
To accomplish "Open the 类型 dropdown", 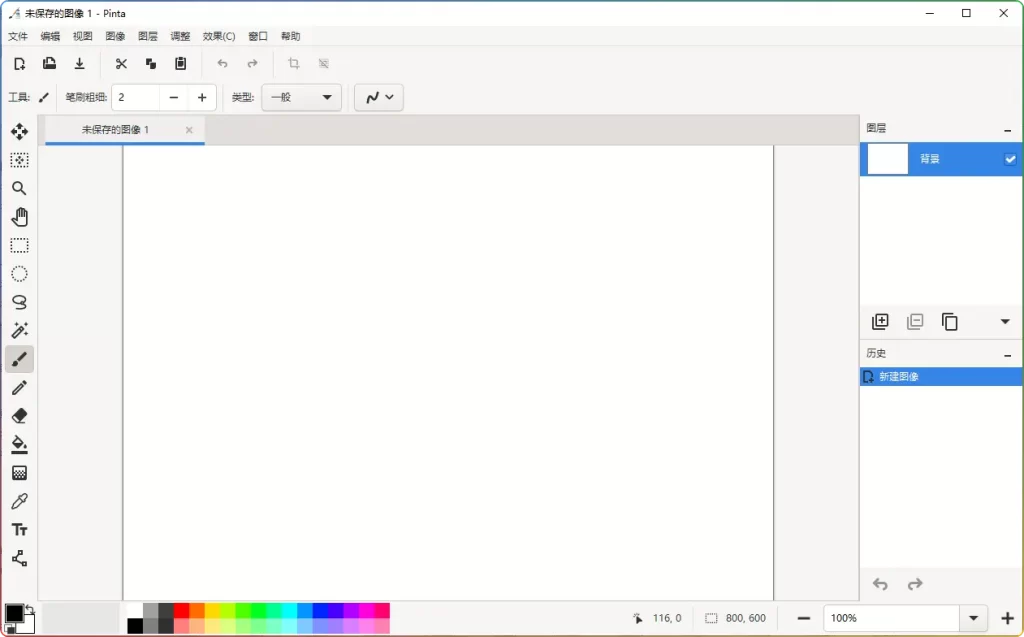I will [301, 97].
